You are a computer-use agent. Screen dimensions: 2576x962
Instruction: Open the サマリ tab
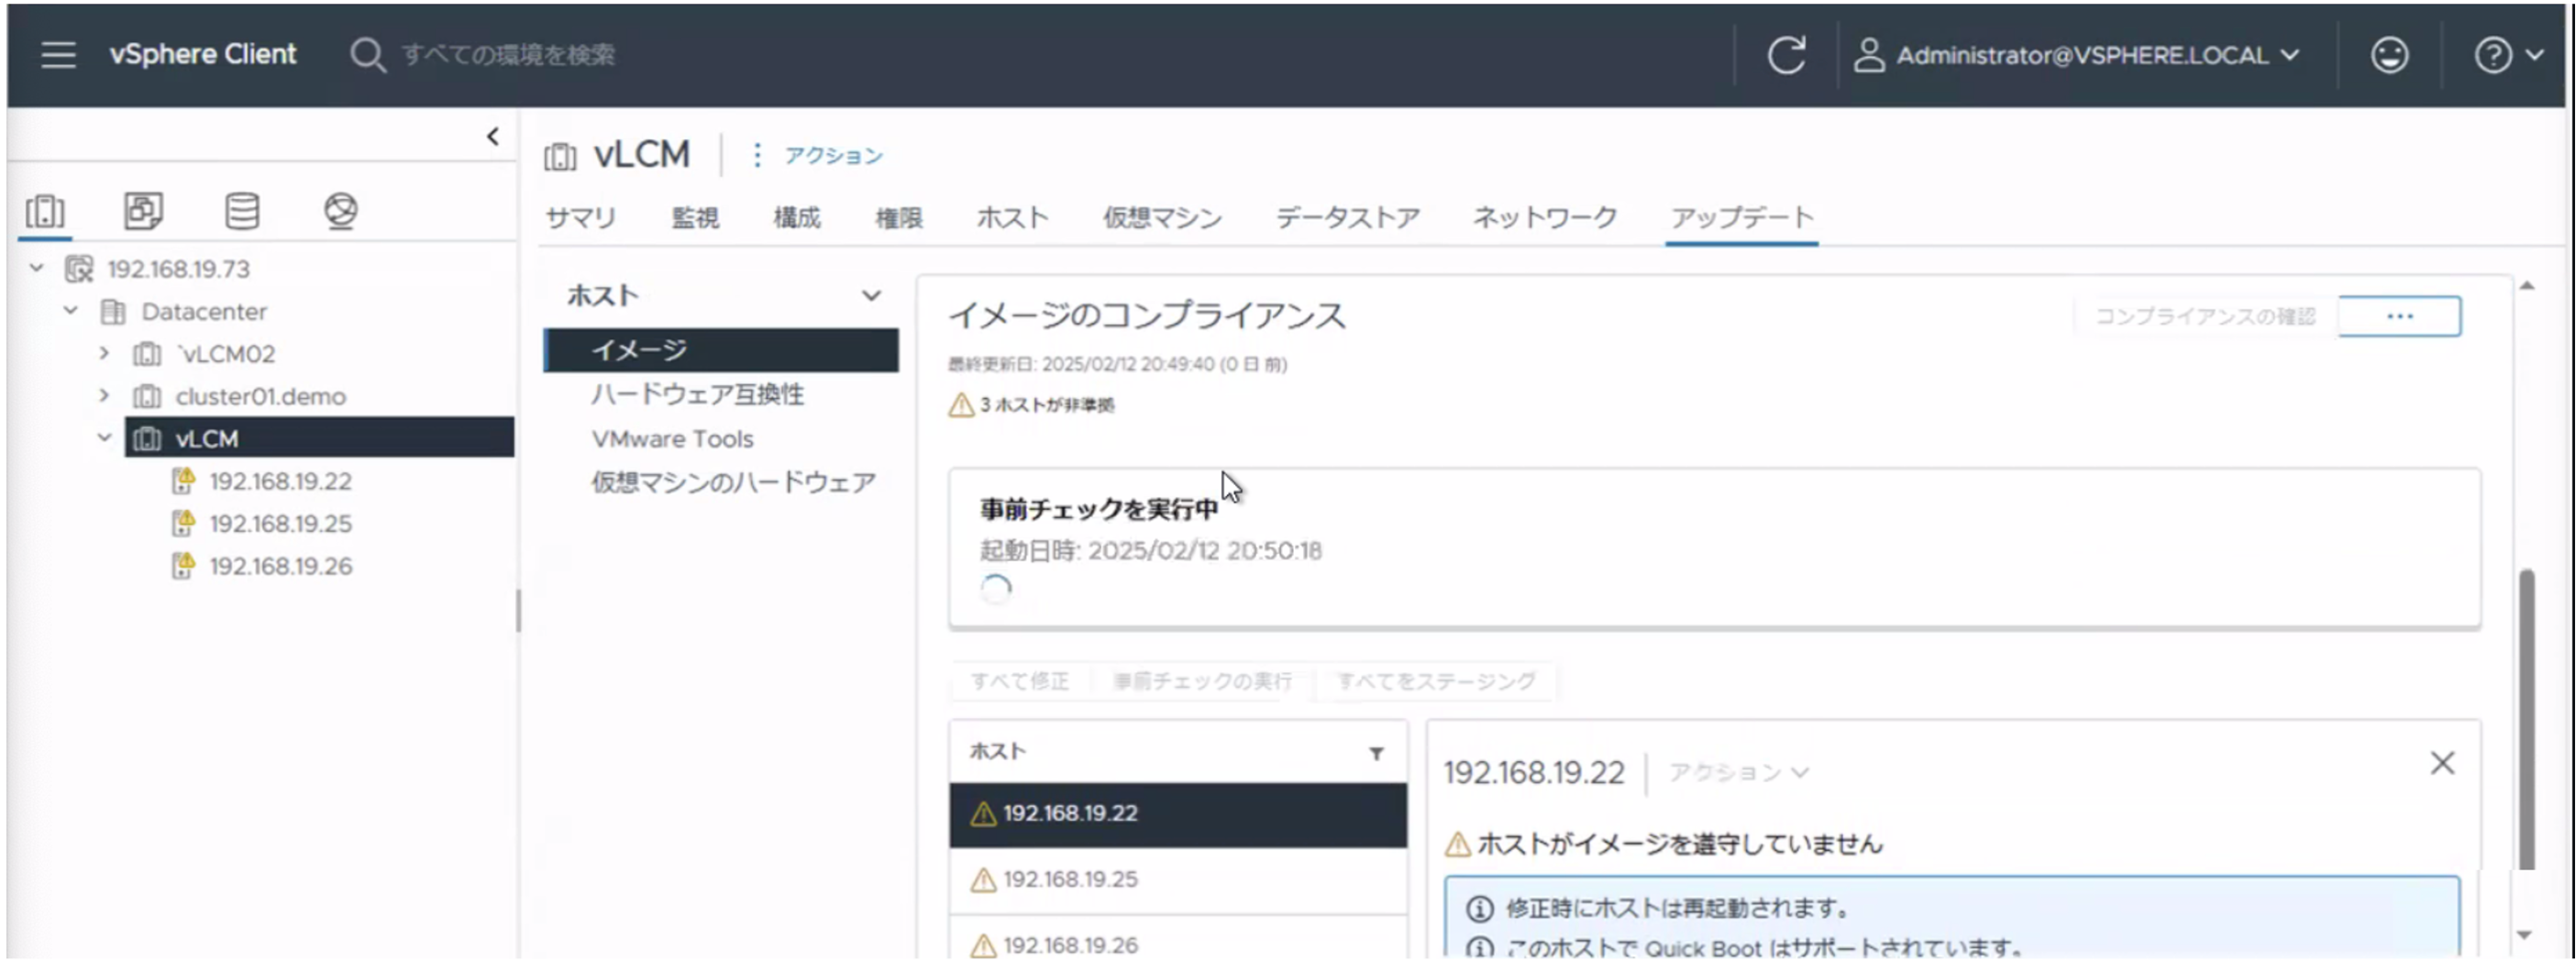[580, 218]
